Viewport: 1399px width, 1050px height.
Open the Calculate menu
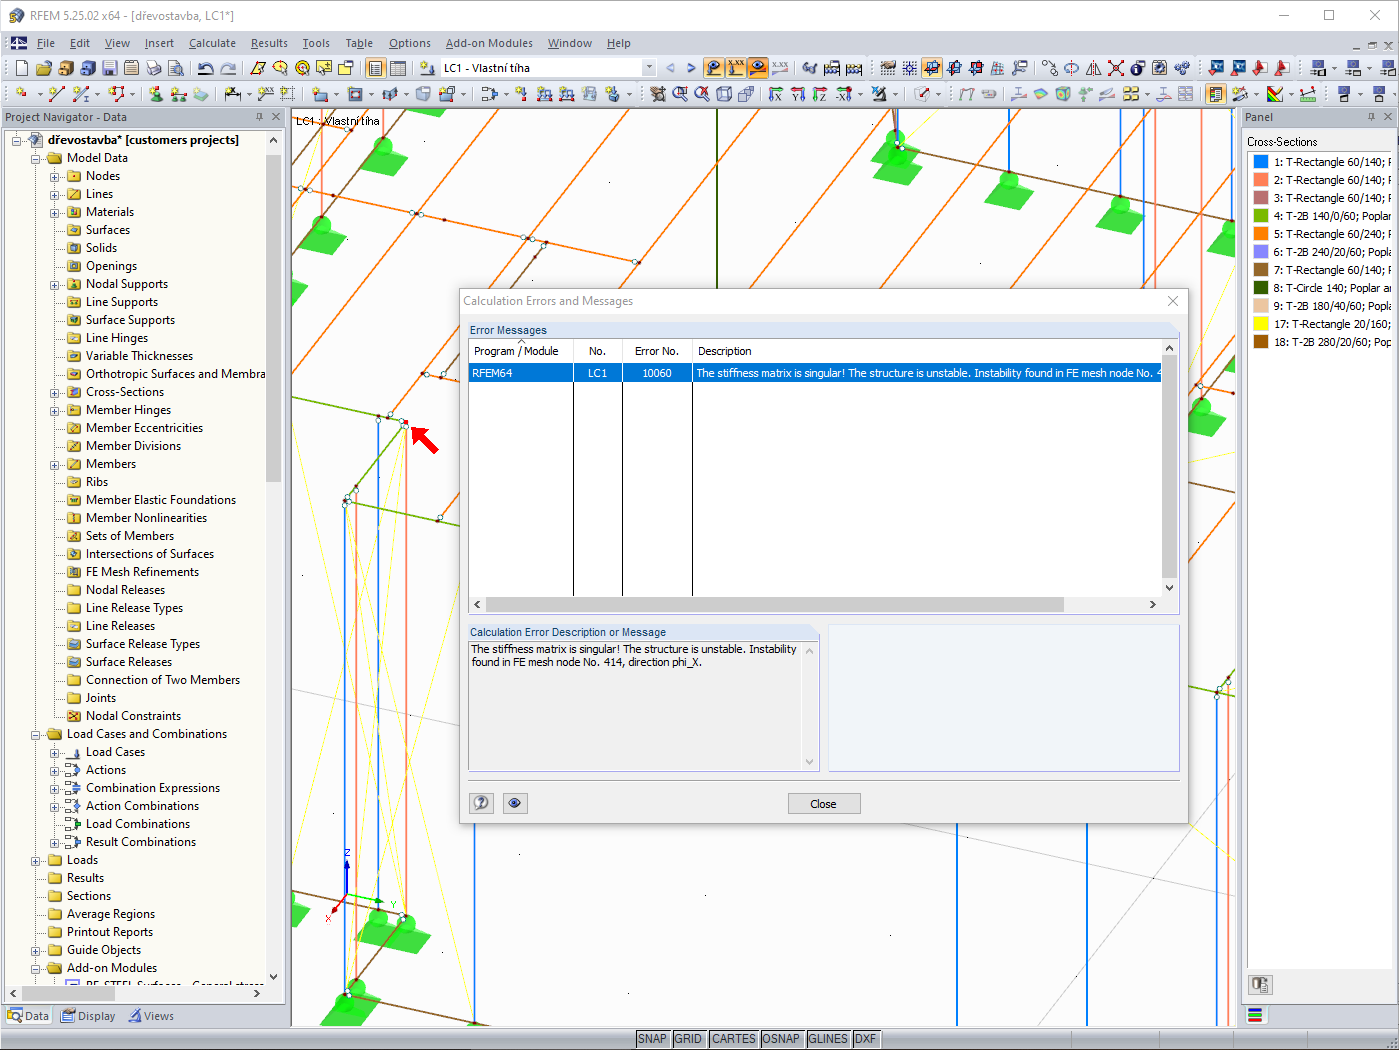click(212, 43)
